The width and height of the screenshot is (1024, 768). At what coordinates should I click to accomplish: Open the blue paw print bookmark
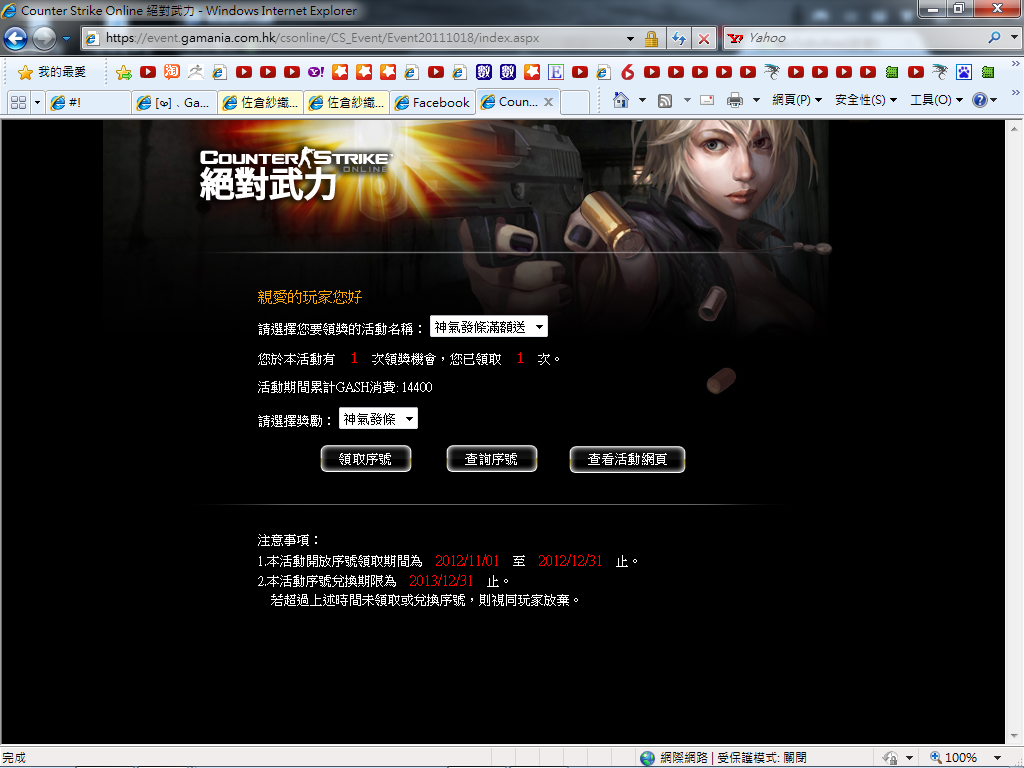pos(964,72)
